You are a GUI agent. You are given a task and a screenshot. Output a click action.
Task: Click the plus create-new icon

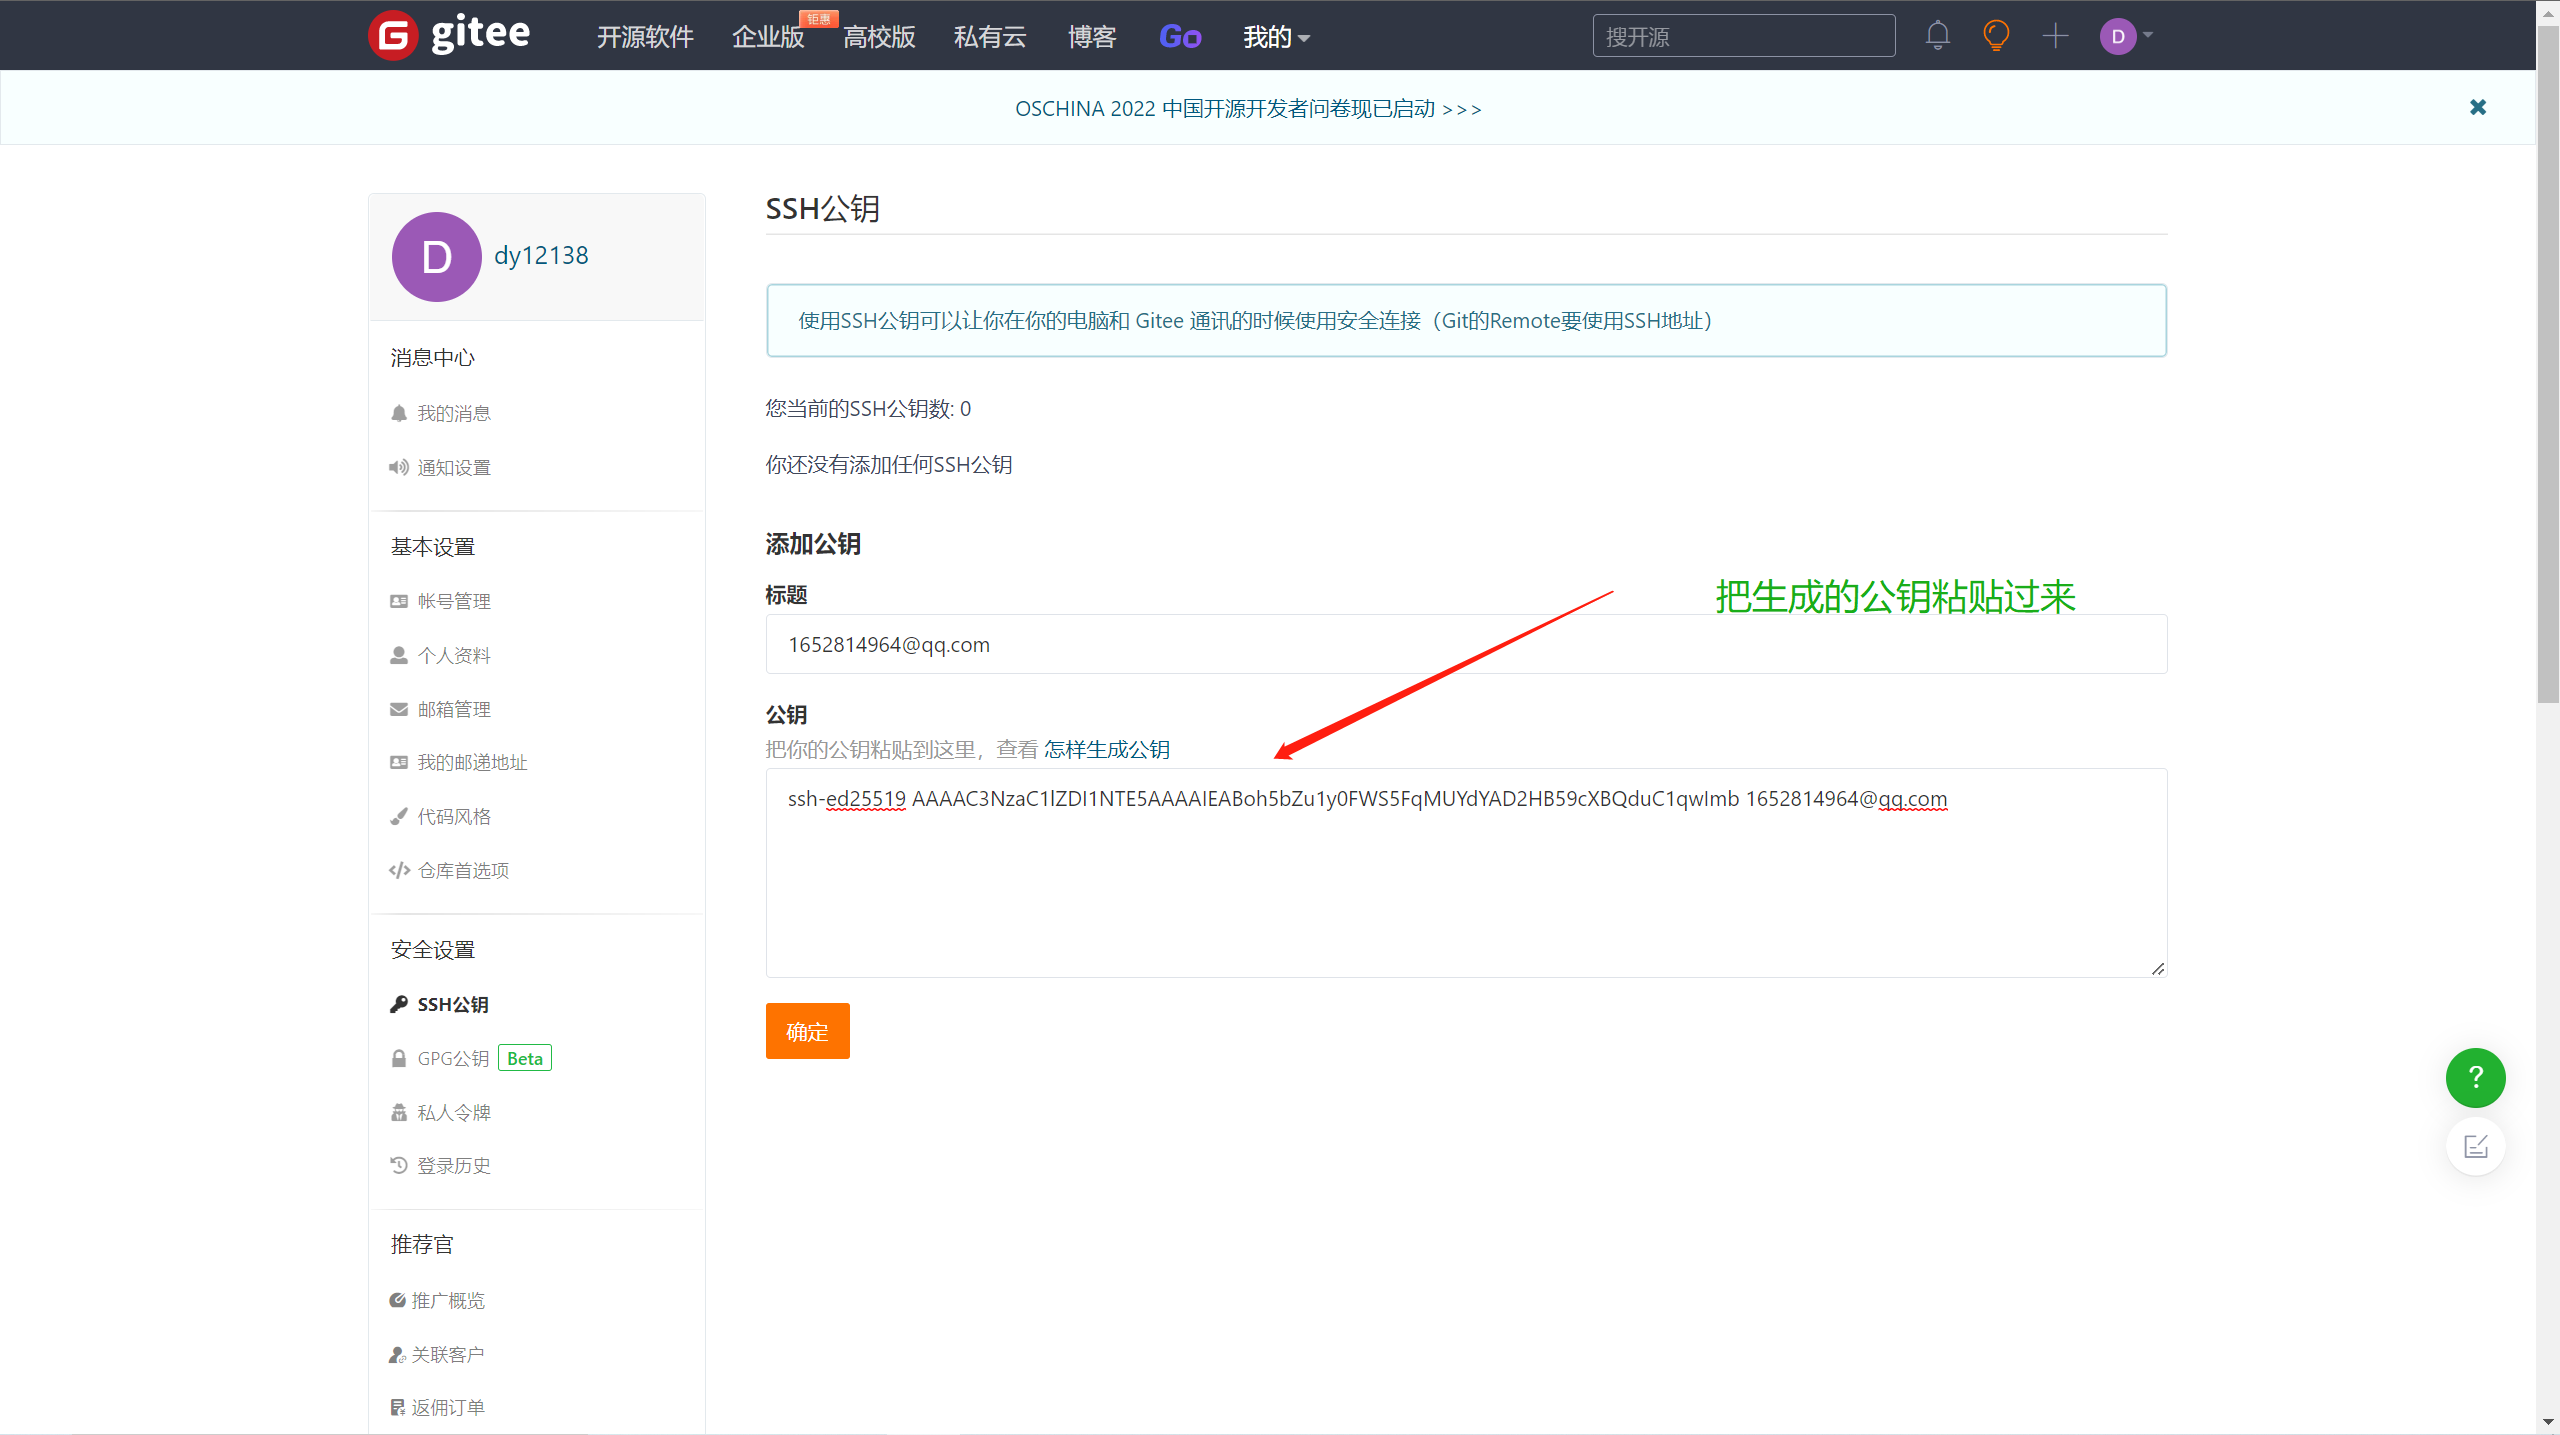point(2055,36)
